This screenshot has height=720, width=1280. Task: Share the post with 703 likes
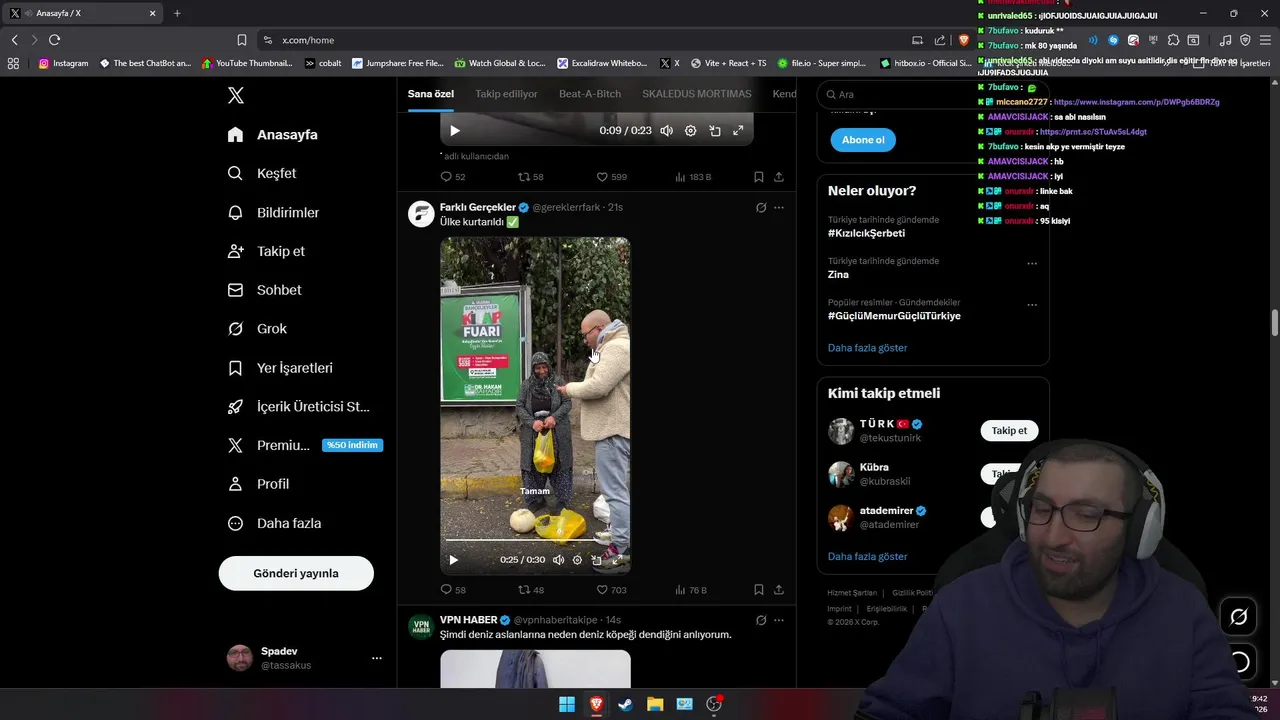tap(778, 590)
